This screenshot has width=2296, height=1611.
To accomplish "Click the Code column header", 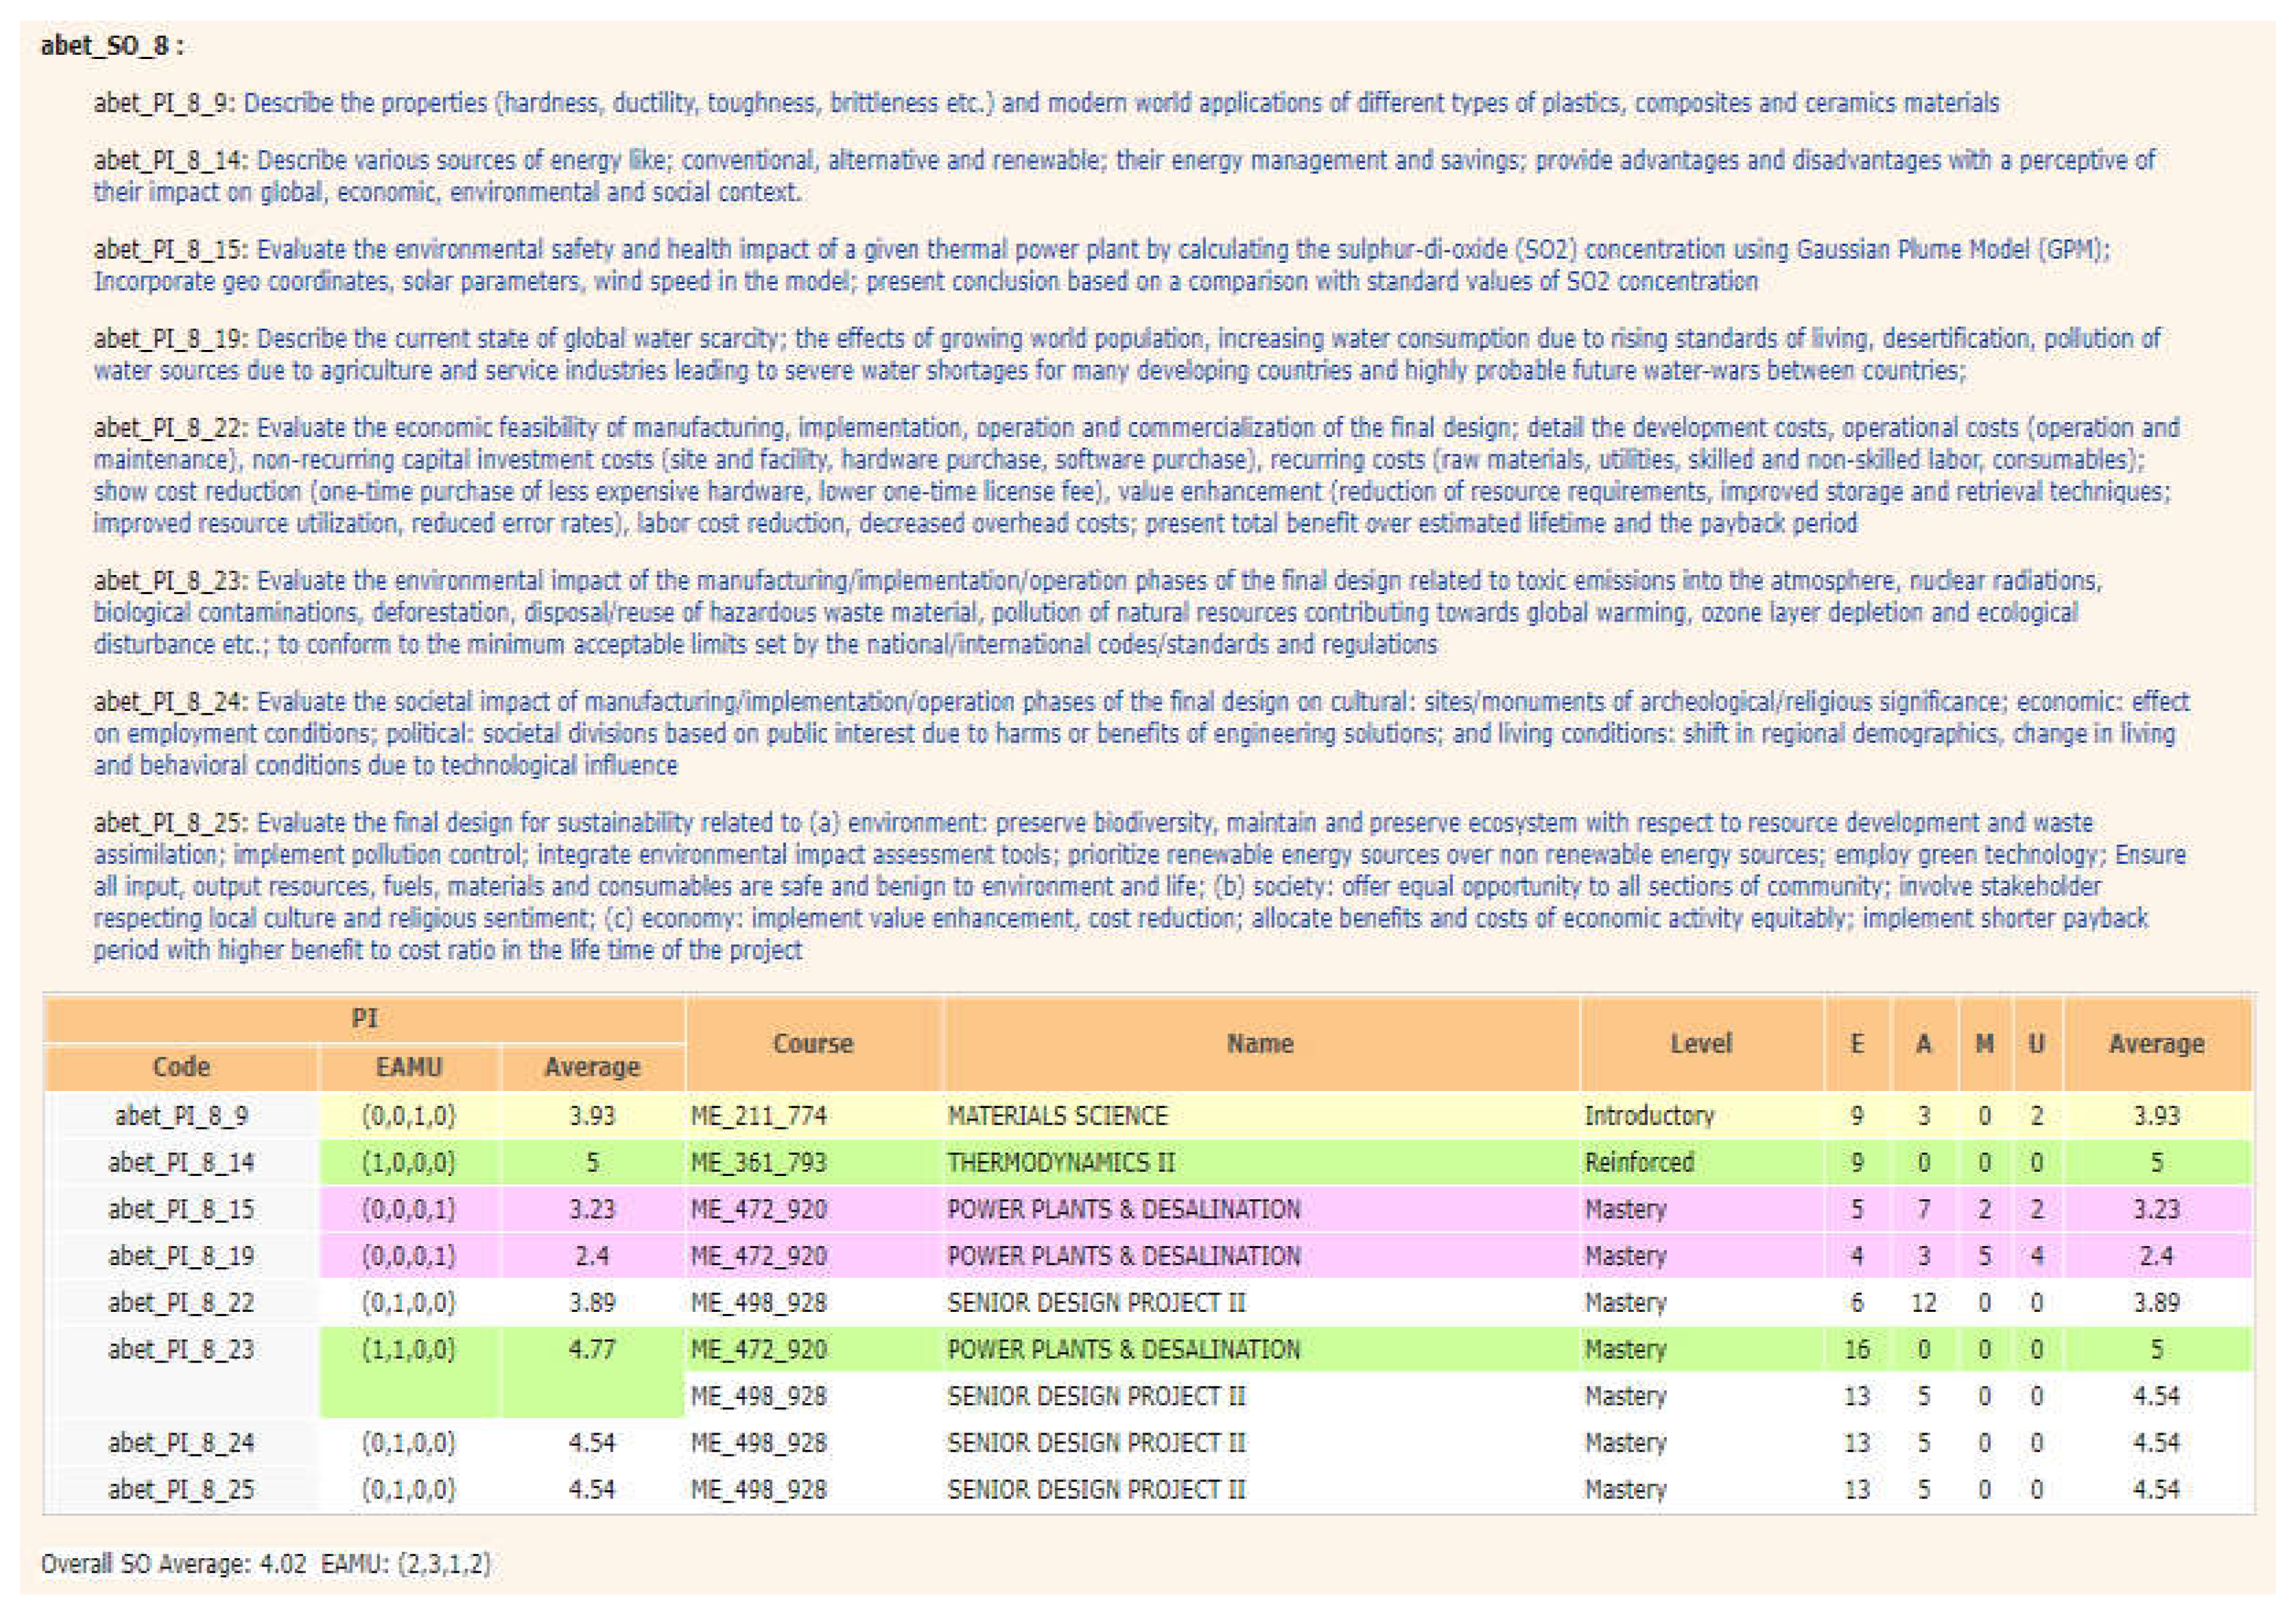I will [x=180, y=1067].
